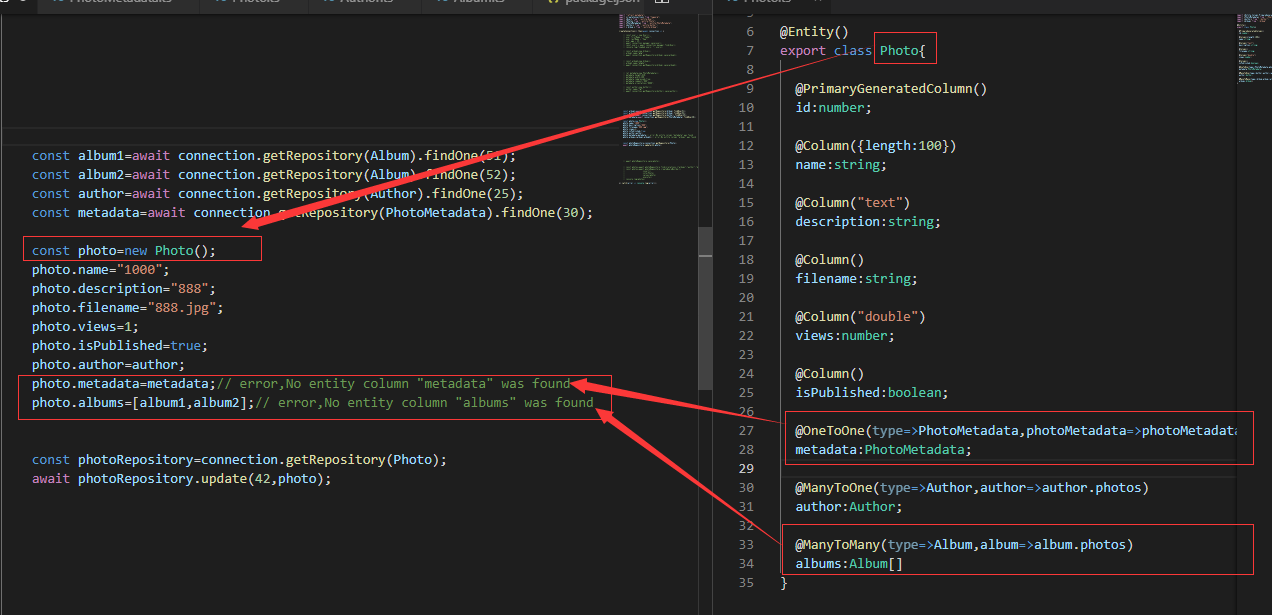Click the 'isPublished:boolean;' property line
Image resolution: width=1272 pixels, height=615 pixels.
(x=872, y=392)
